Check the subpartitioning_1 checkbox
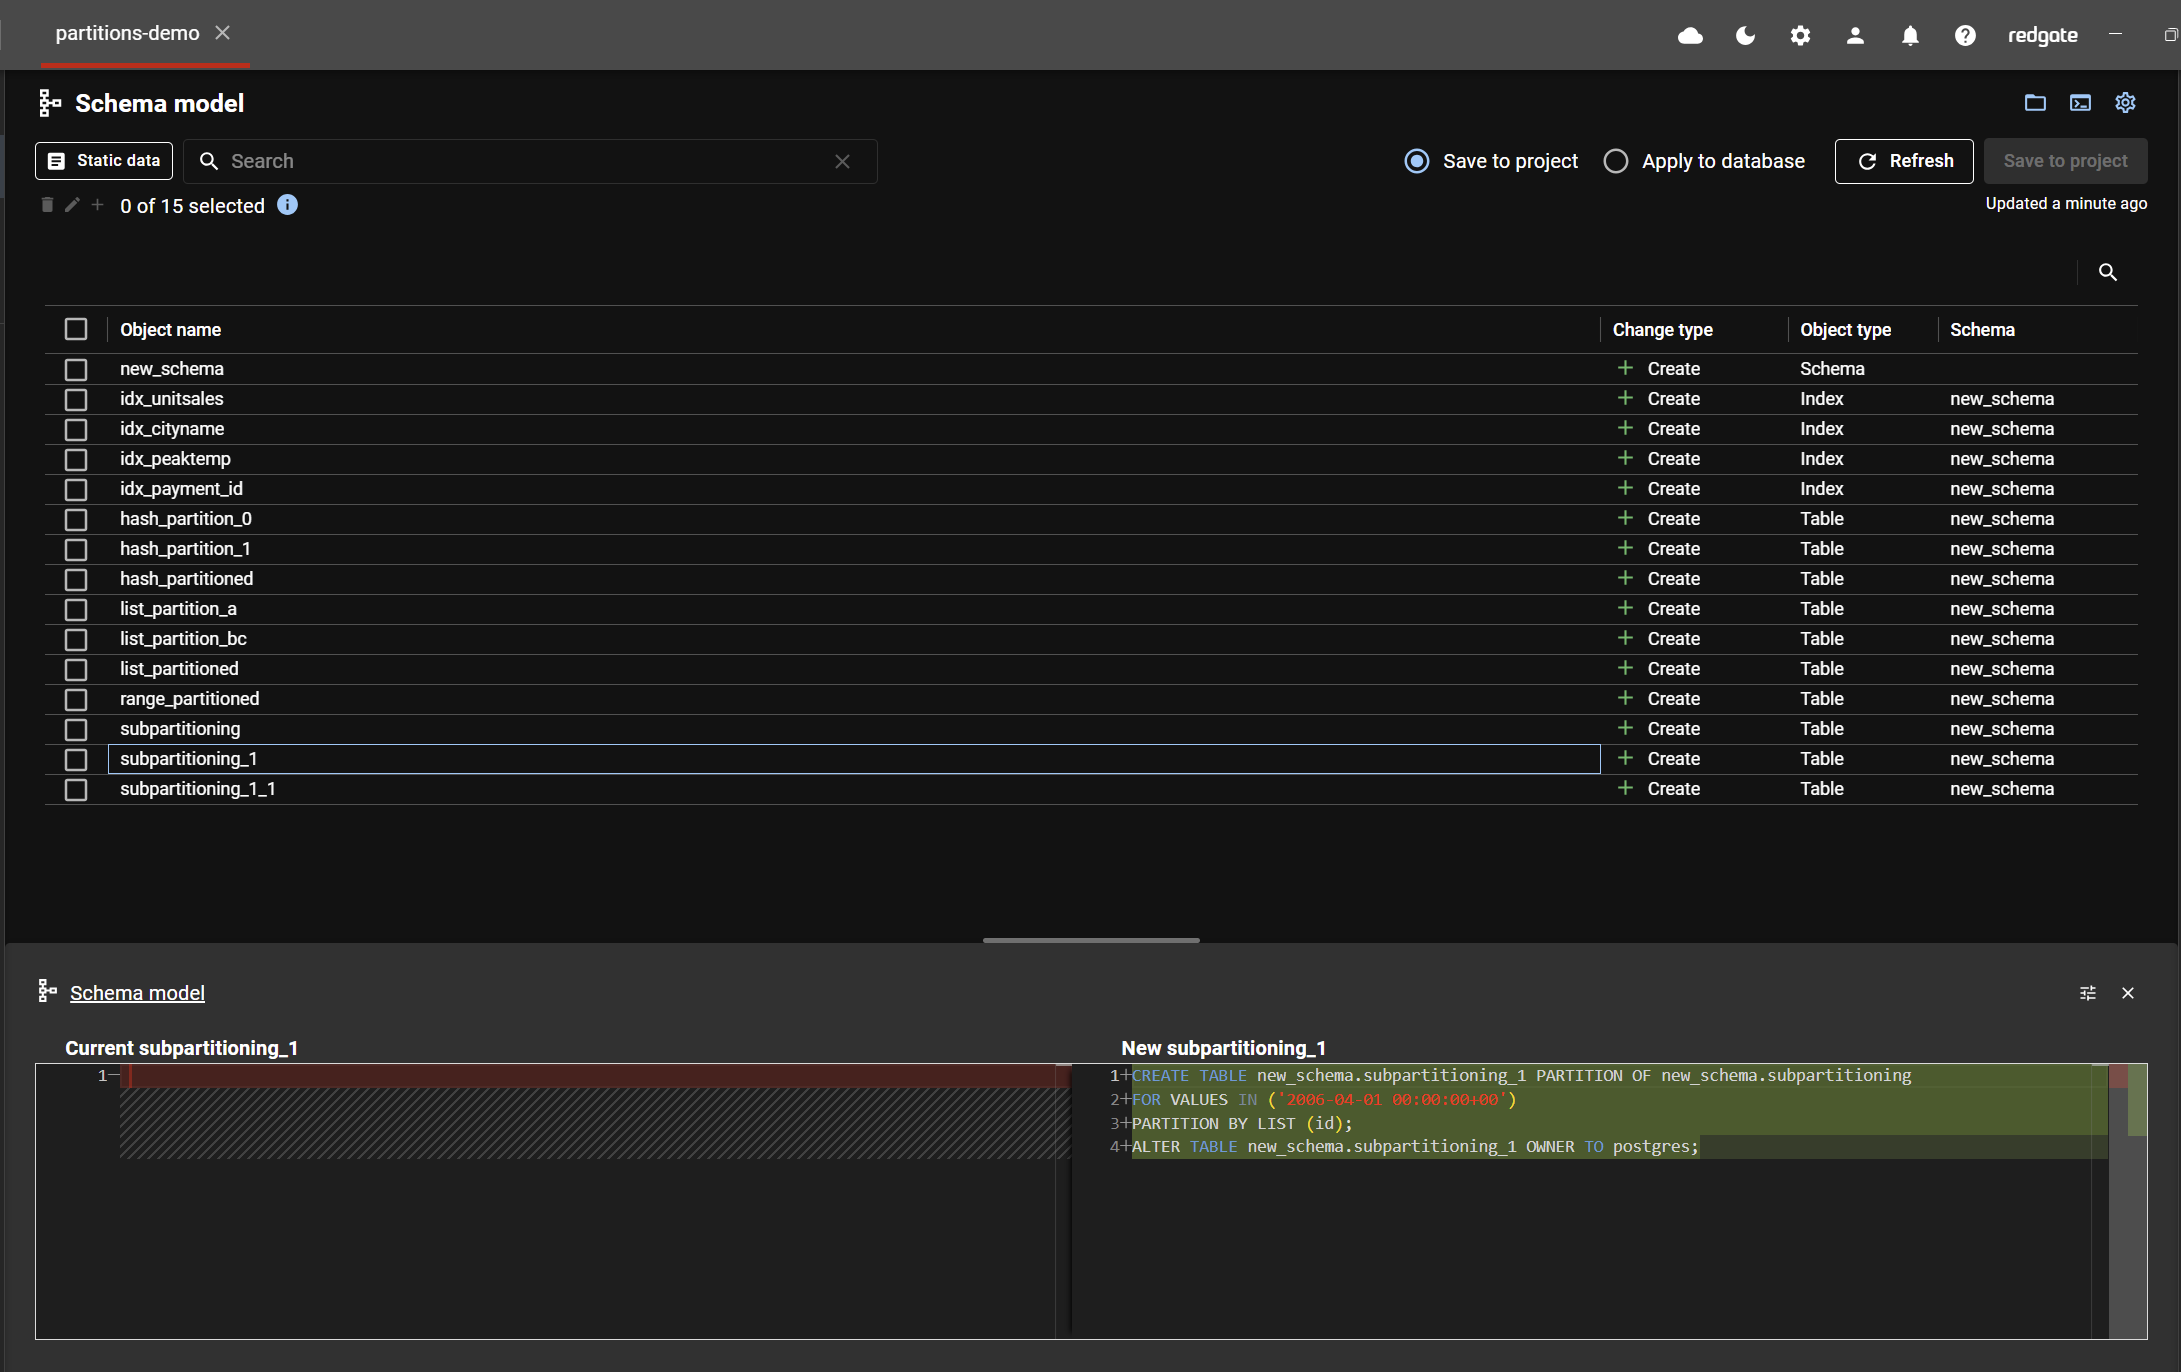 76,759
